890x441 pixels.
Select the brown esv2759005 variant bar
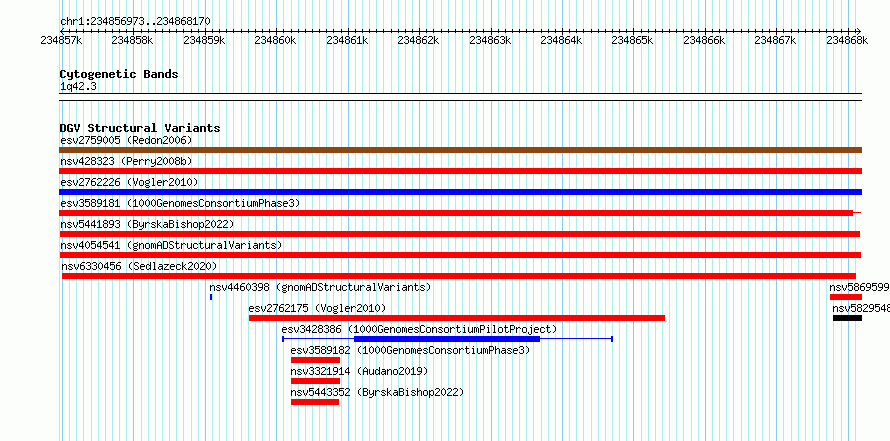coord(460,150)
